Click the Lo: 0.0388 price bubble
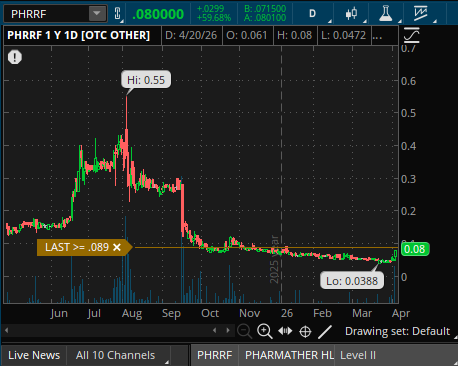Image resolution: width=458 pixels, height=366 pixels. (352, 281)
